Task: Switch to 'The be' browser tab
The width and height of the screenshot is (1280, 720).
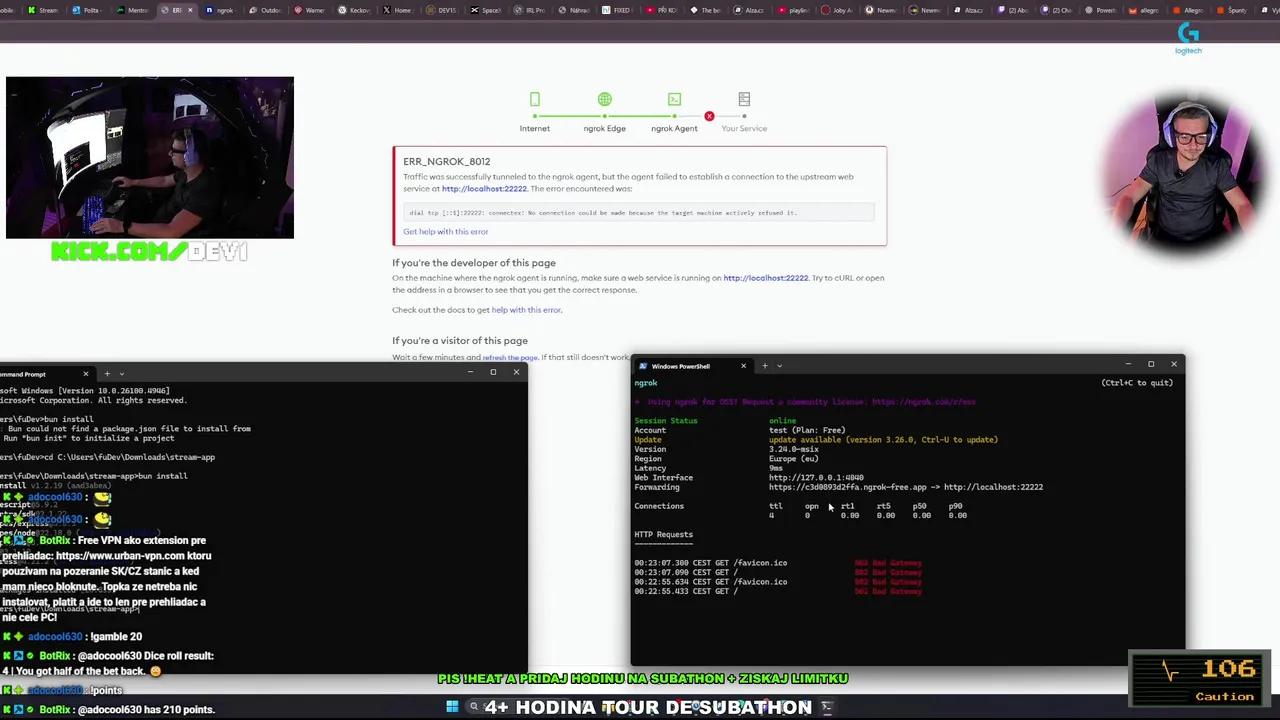Action: tap(708, 10)
